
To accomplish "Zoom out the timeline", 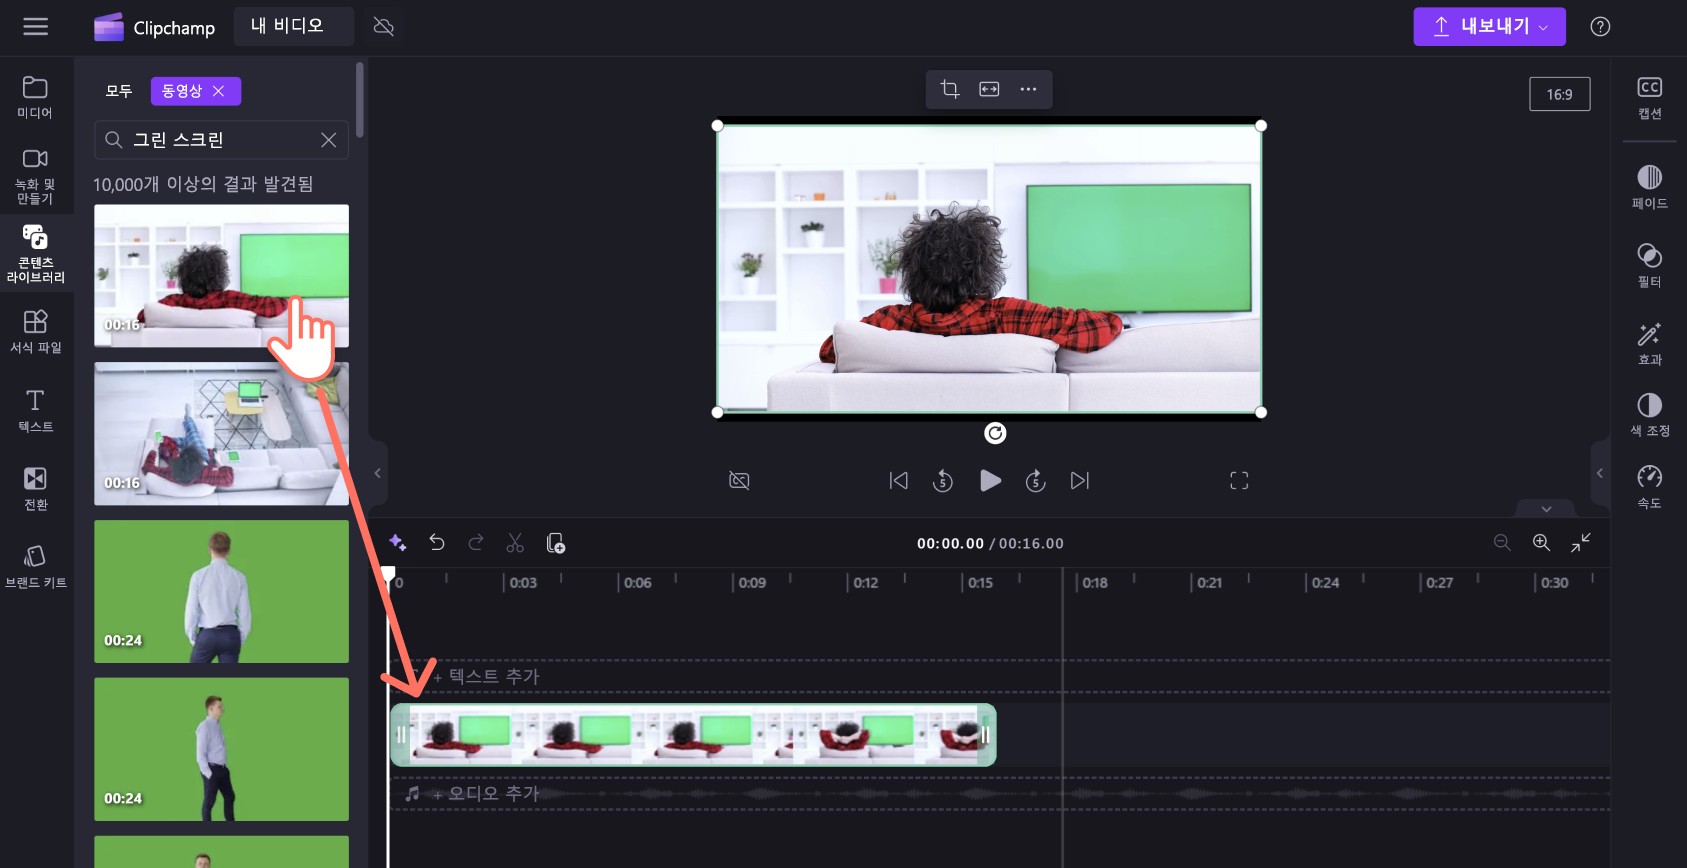I will (x=1502, y=542).
